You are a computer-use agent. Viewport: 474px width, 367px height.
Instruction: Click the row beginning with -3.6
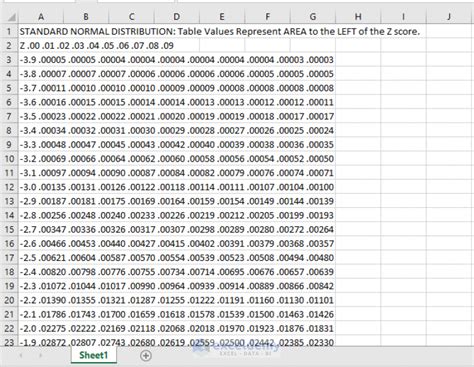(177, 102)
